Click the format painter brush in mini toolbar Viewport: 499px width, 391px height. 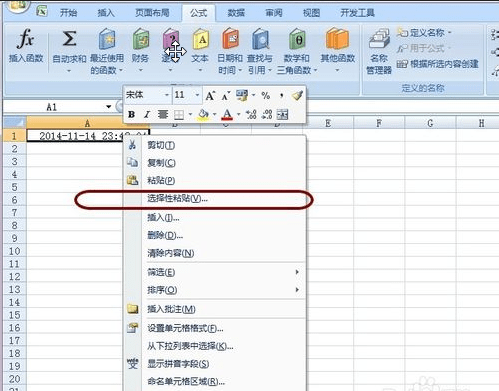point(297,95)
